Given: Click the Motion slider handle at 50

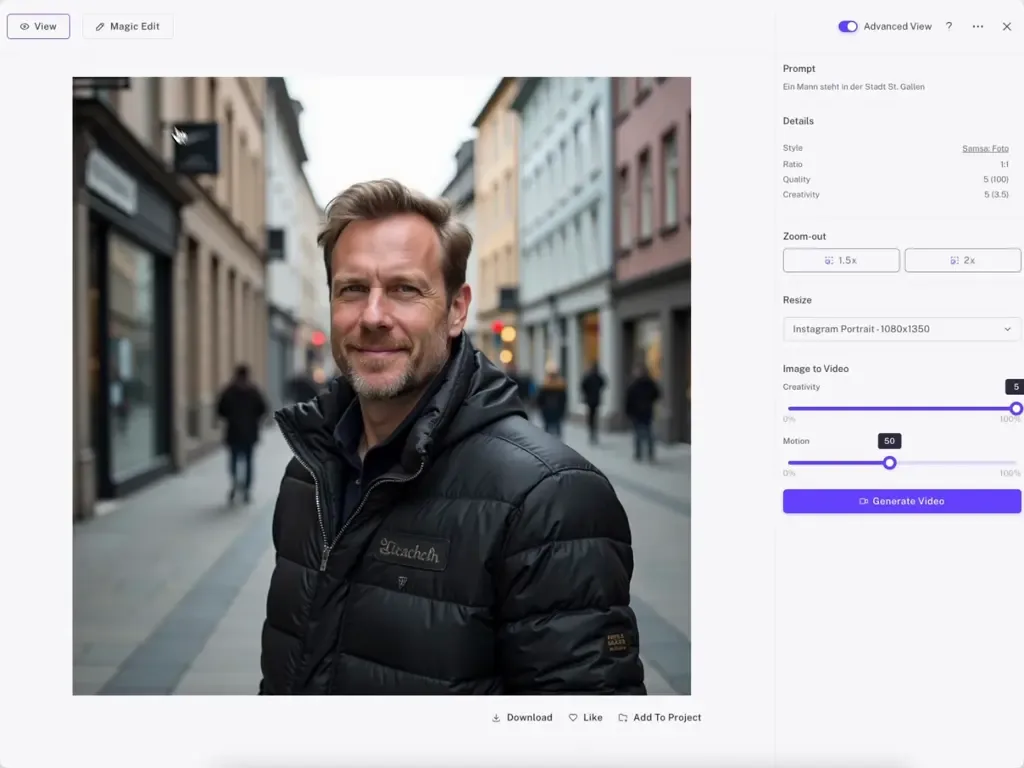Looking at the screenshot, I should [889, 463].
